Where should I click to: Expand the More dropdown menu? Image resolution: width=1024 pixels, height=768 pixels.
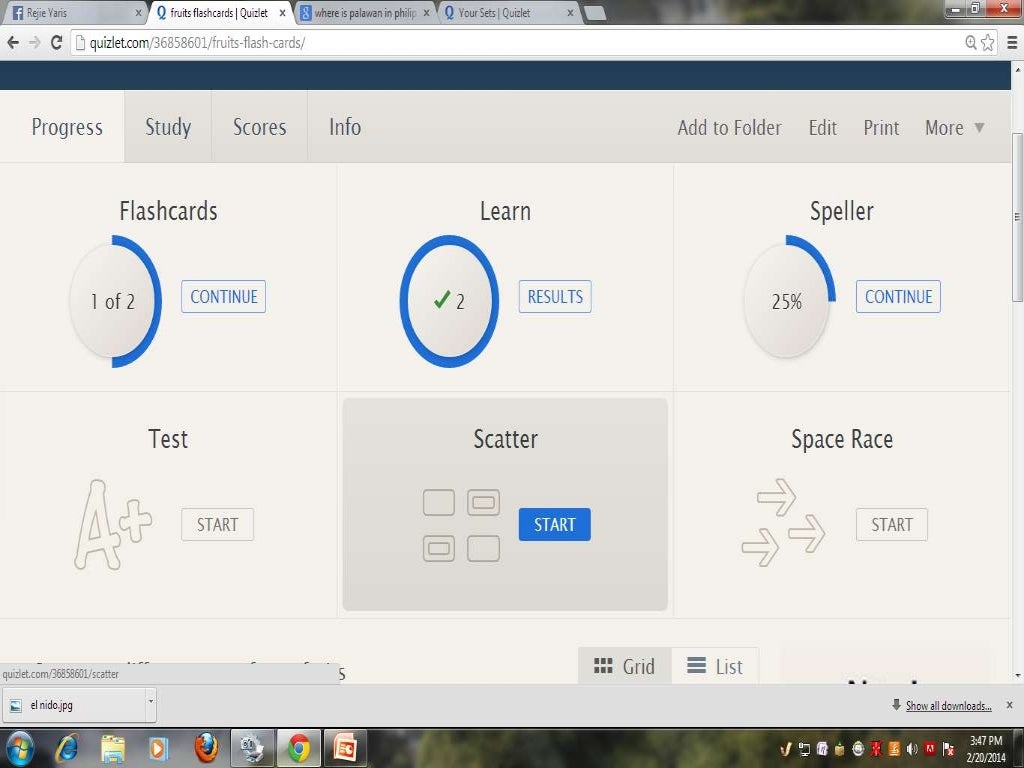point(955,127)
